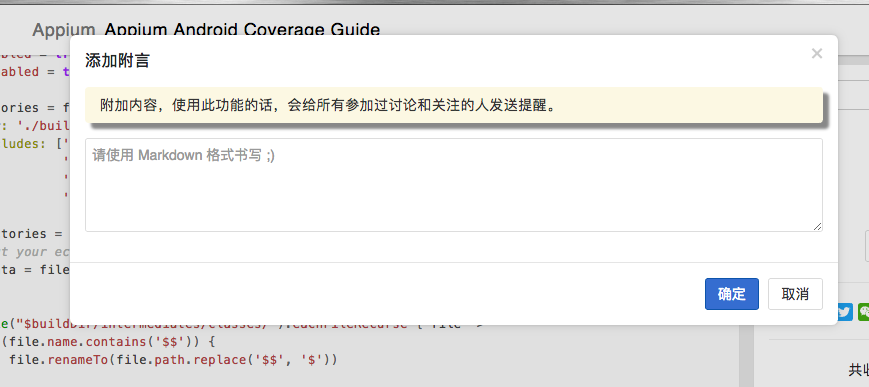
Task: Click the 取消 cancel button
Action: pyautogui.click(x=795, y=294)
